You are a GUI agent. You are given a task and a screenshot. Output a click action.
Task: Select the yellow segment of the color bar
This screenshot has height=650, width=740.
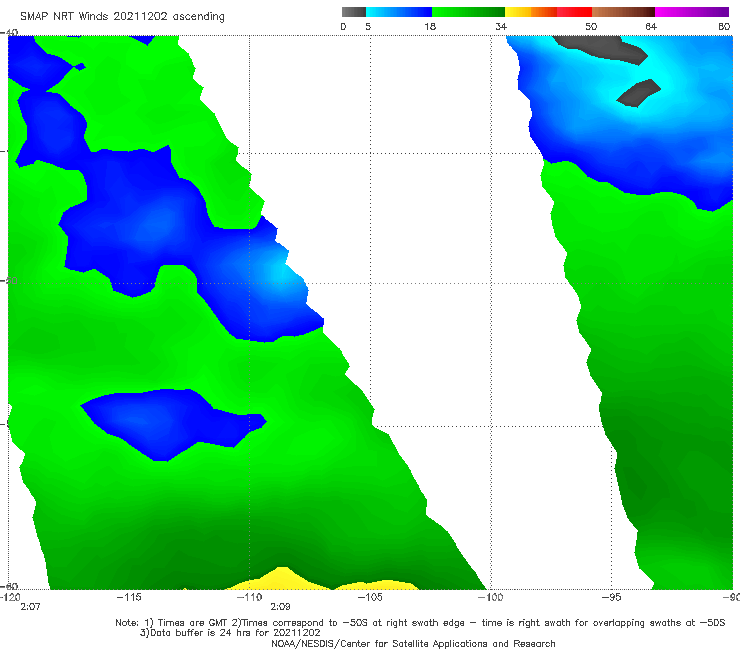point(518,12)
